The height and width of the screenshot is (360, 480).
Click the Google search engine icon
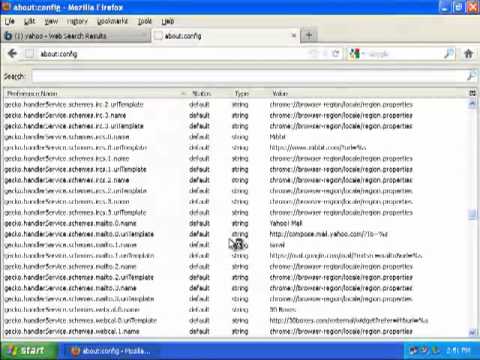tap(354, 54)
